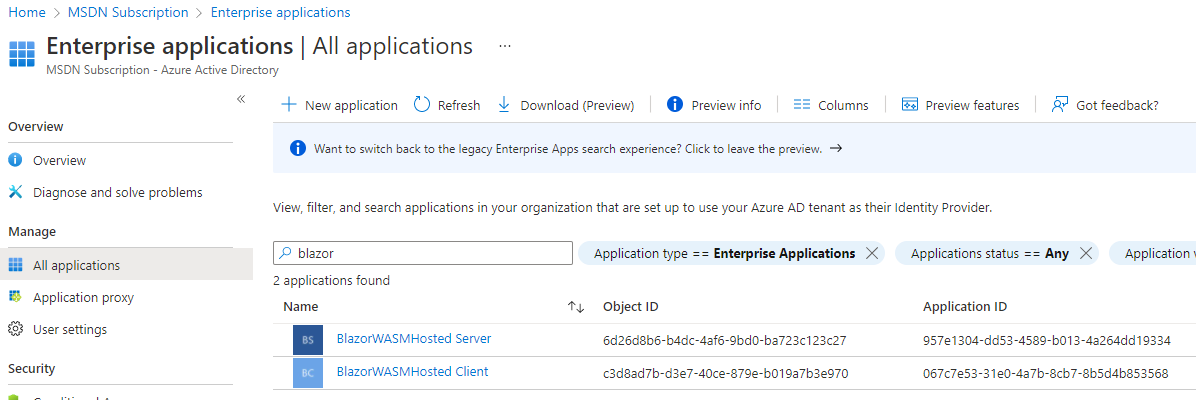The image size is (1196, 400).
Task: Open the Columns chooser icon
Action: tap(801, 105)
